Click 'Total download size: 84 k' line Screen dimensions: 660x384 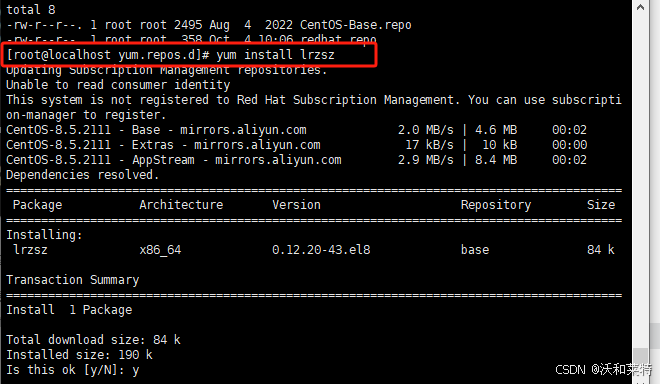click(93, 340)
